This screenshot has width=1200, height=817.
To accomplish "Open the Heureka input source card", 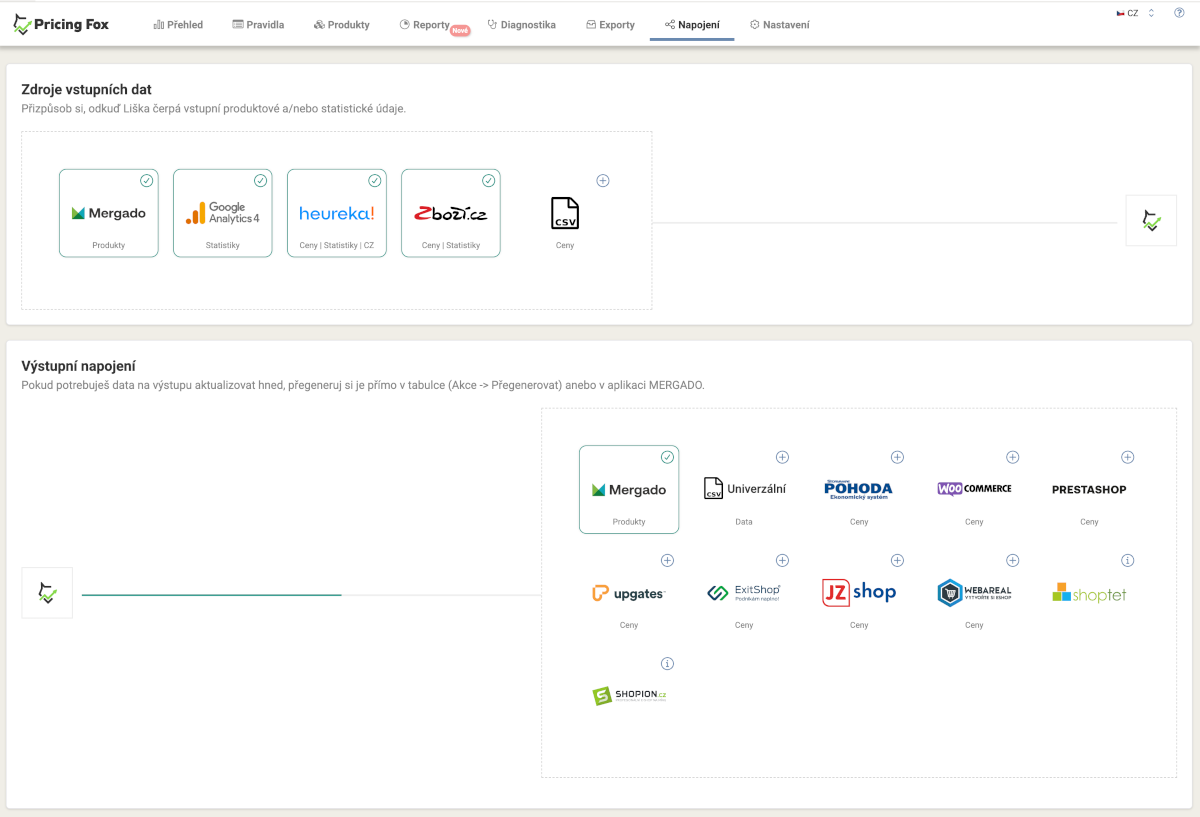I will (x=336, y=213).
